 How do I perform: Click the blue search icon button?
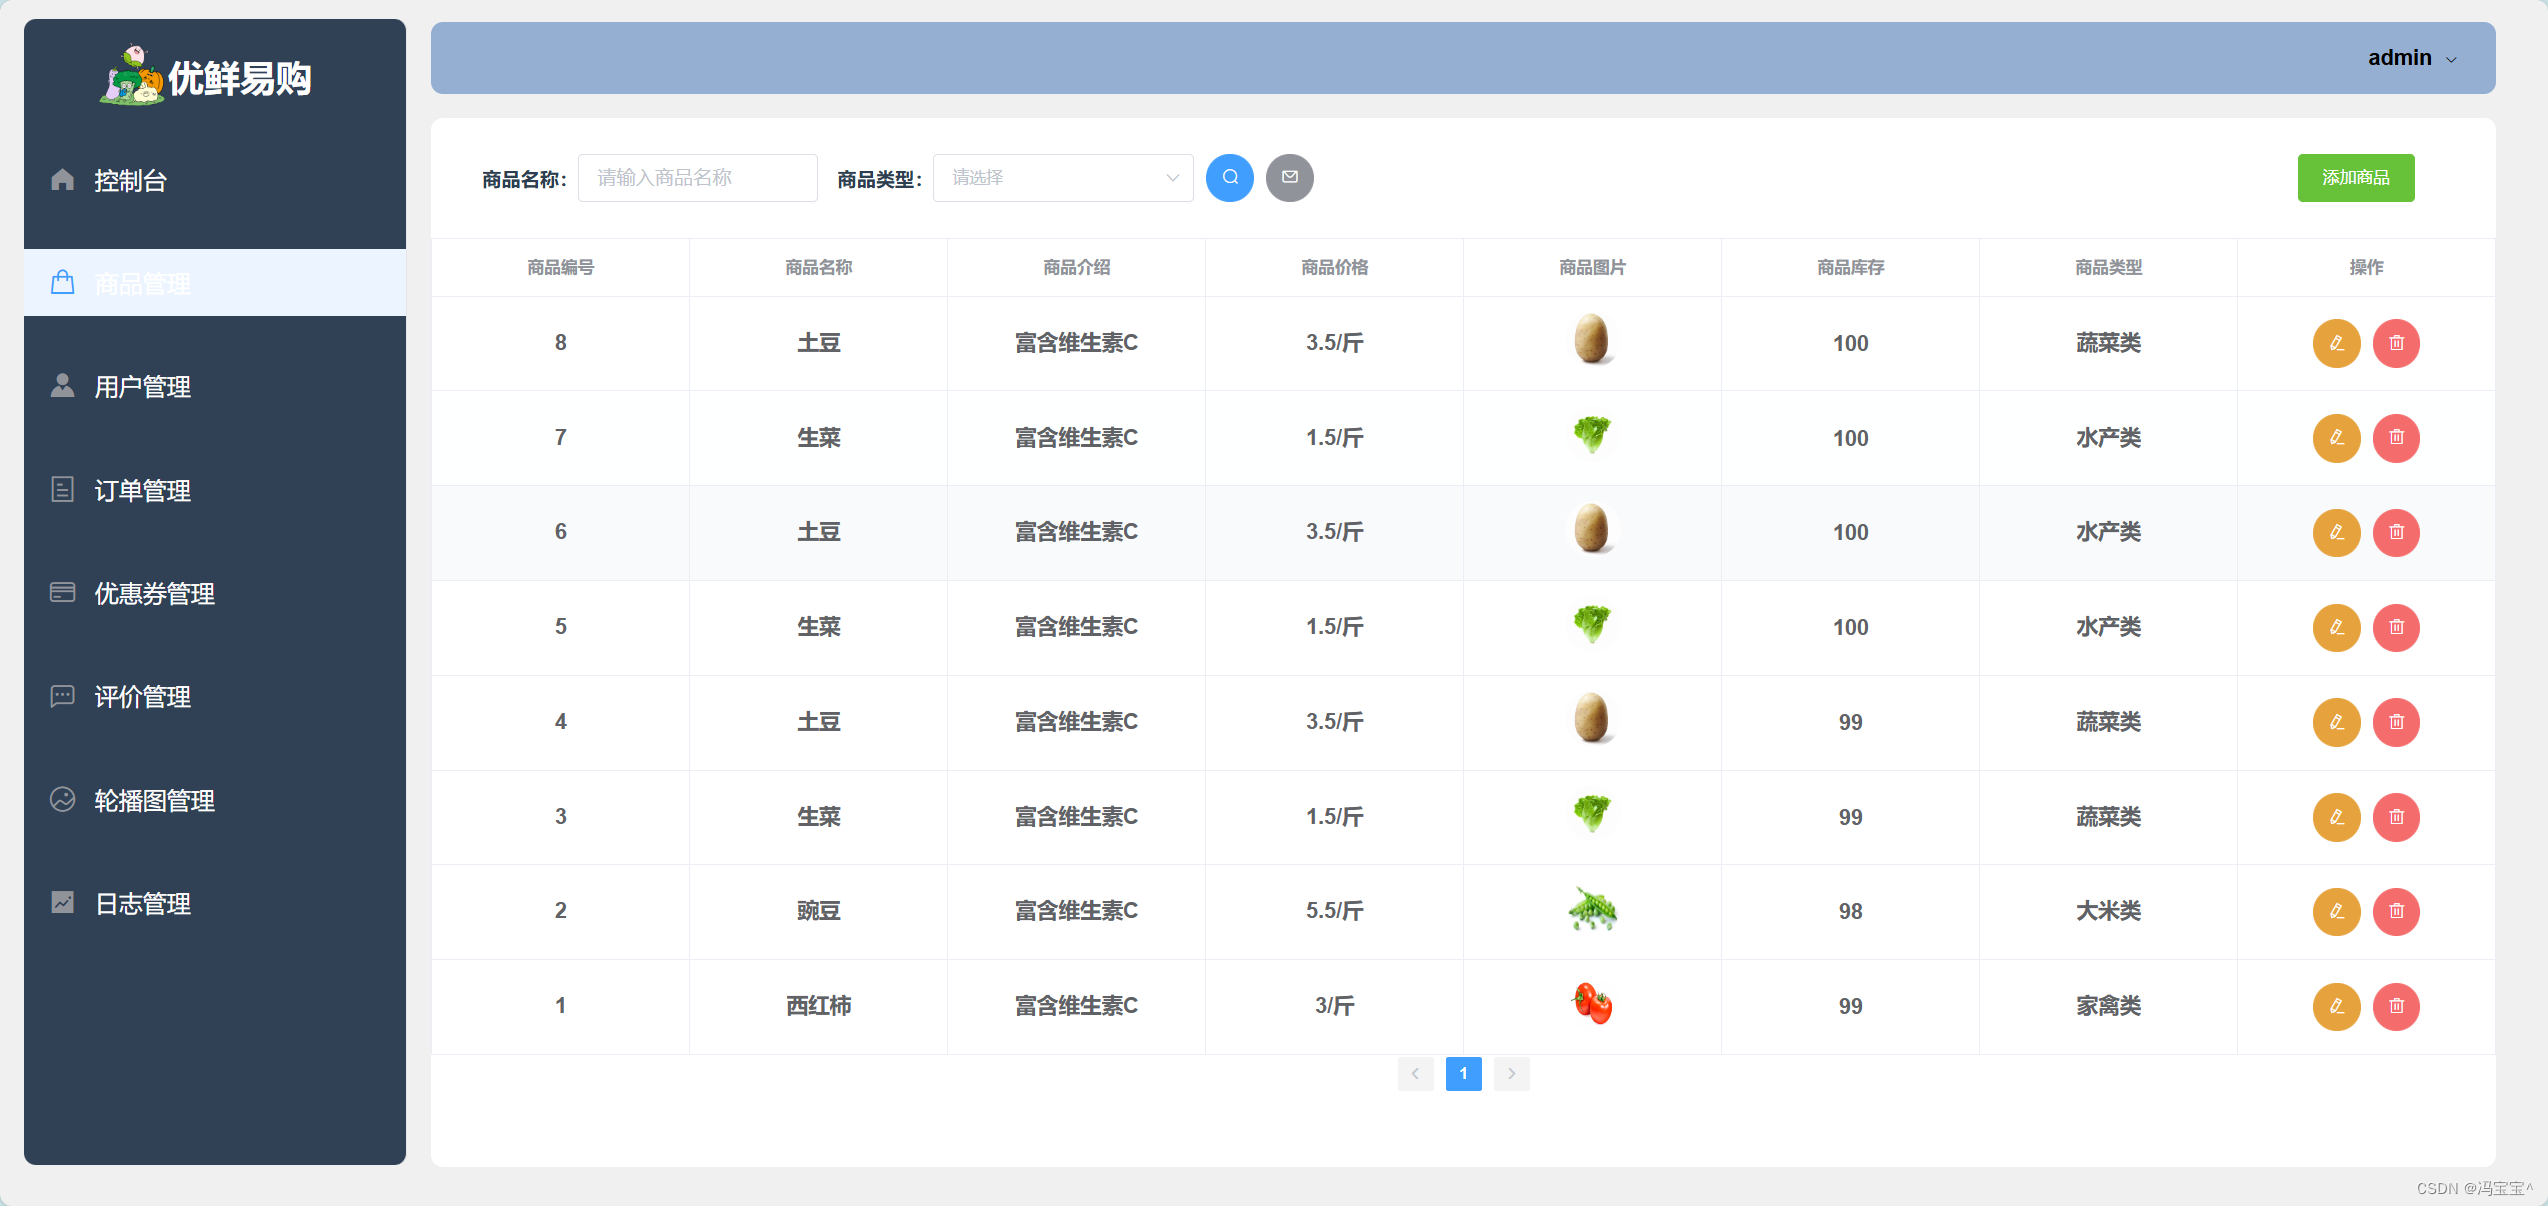[x=1229, y=178]
